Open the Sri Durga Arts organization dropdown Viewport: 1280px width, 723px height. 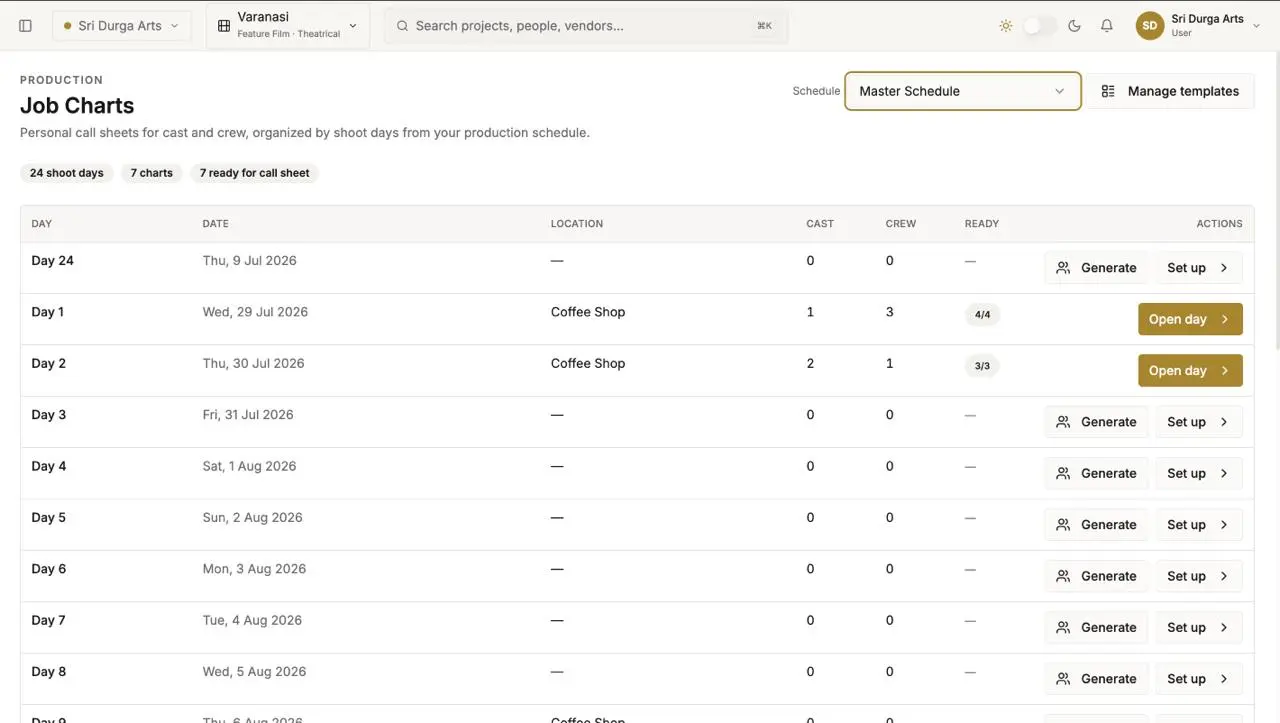(x=122, y=26)
